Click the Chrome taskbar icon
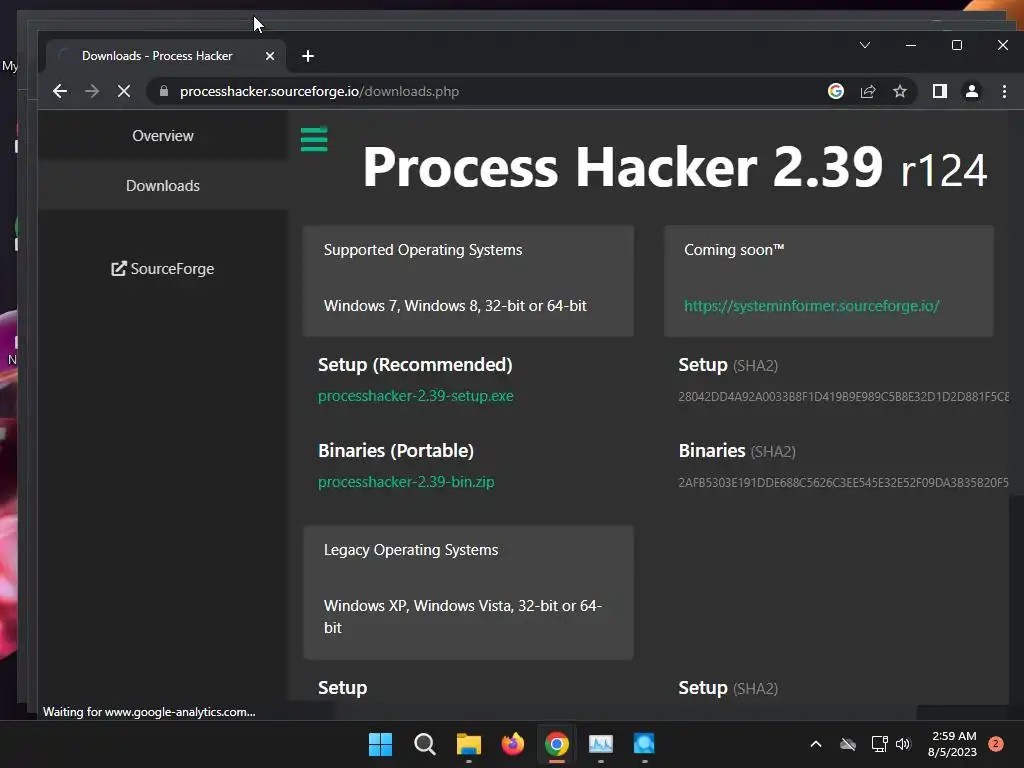 pos(556,744)
